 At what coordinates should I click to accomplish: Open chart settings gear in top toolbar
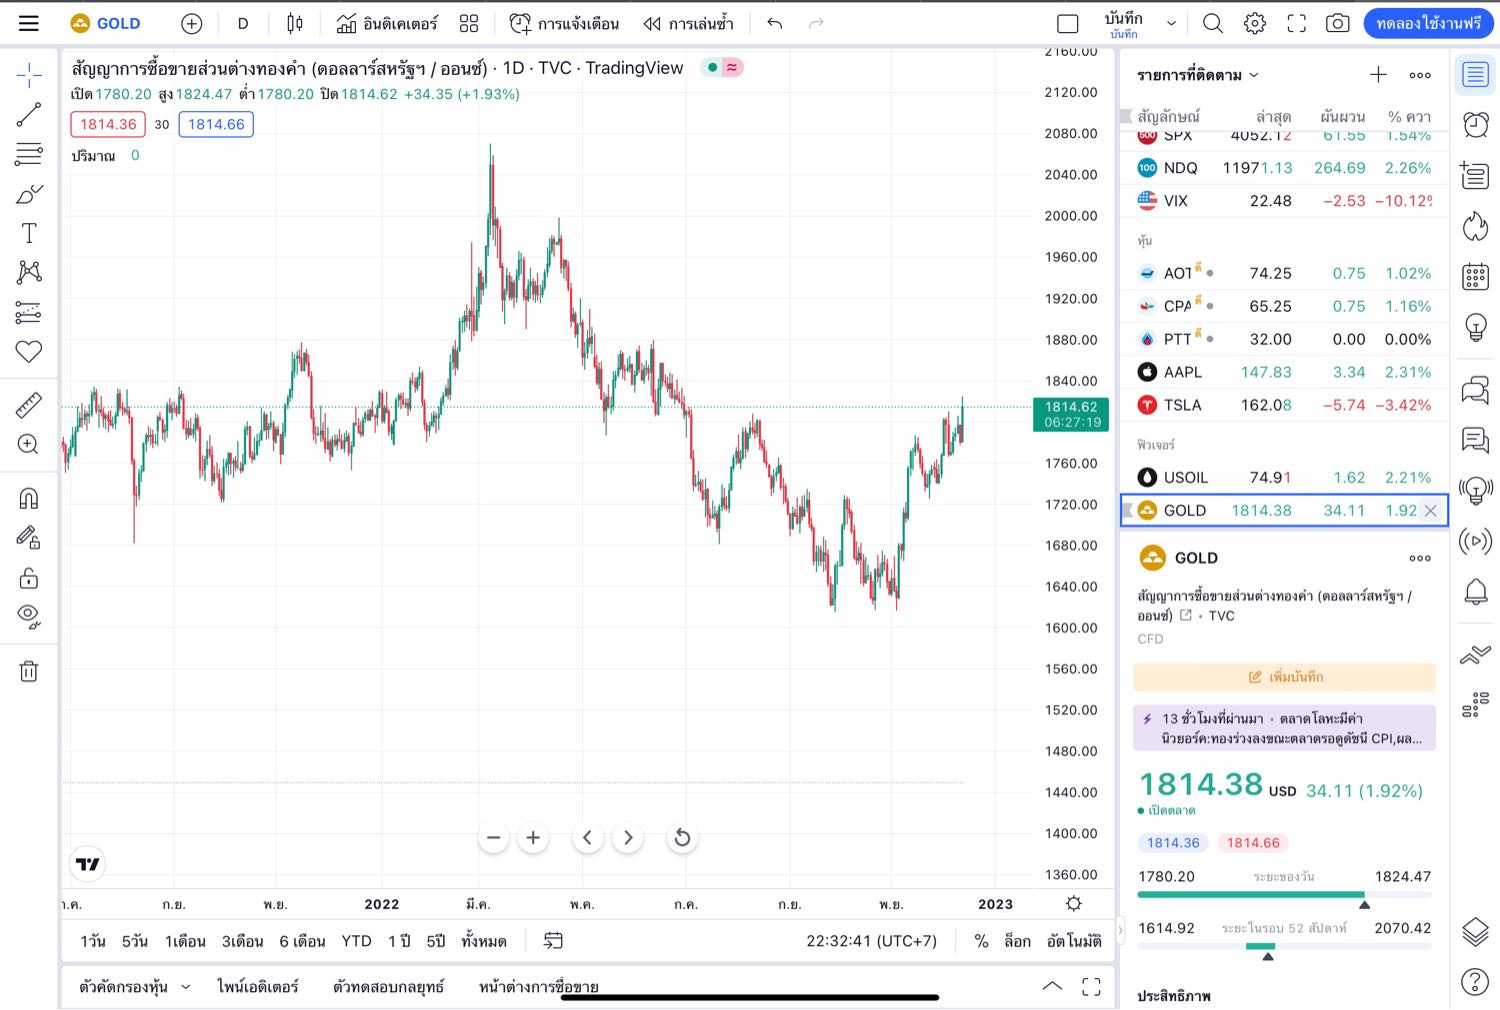tap(1254, 23)
